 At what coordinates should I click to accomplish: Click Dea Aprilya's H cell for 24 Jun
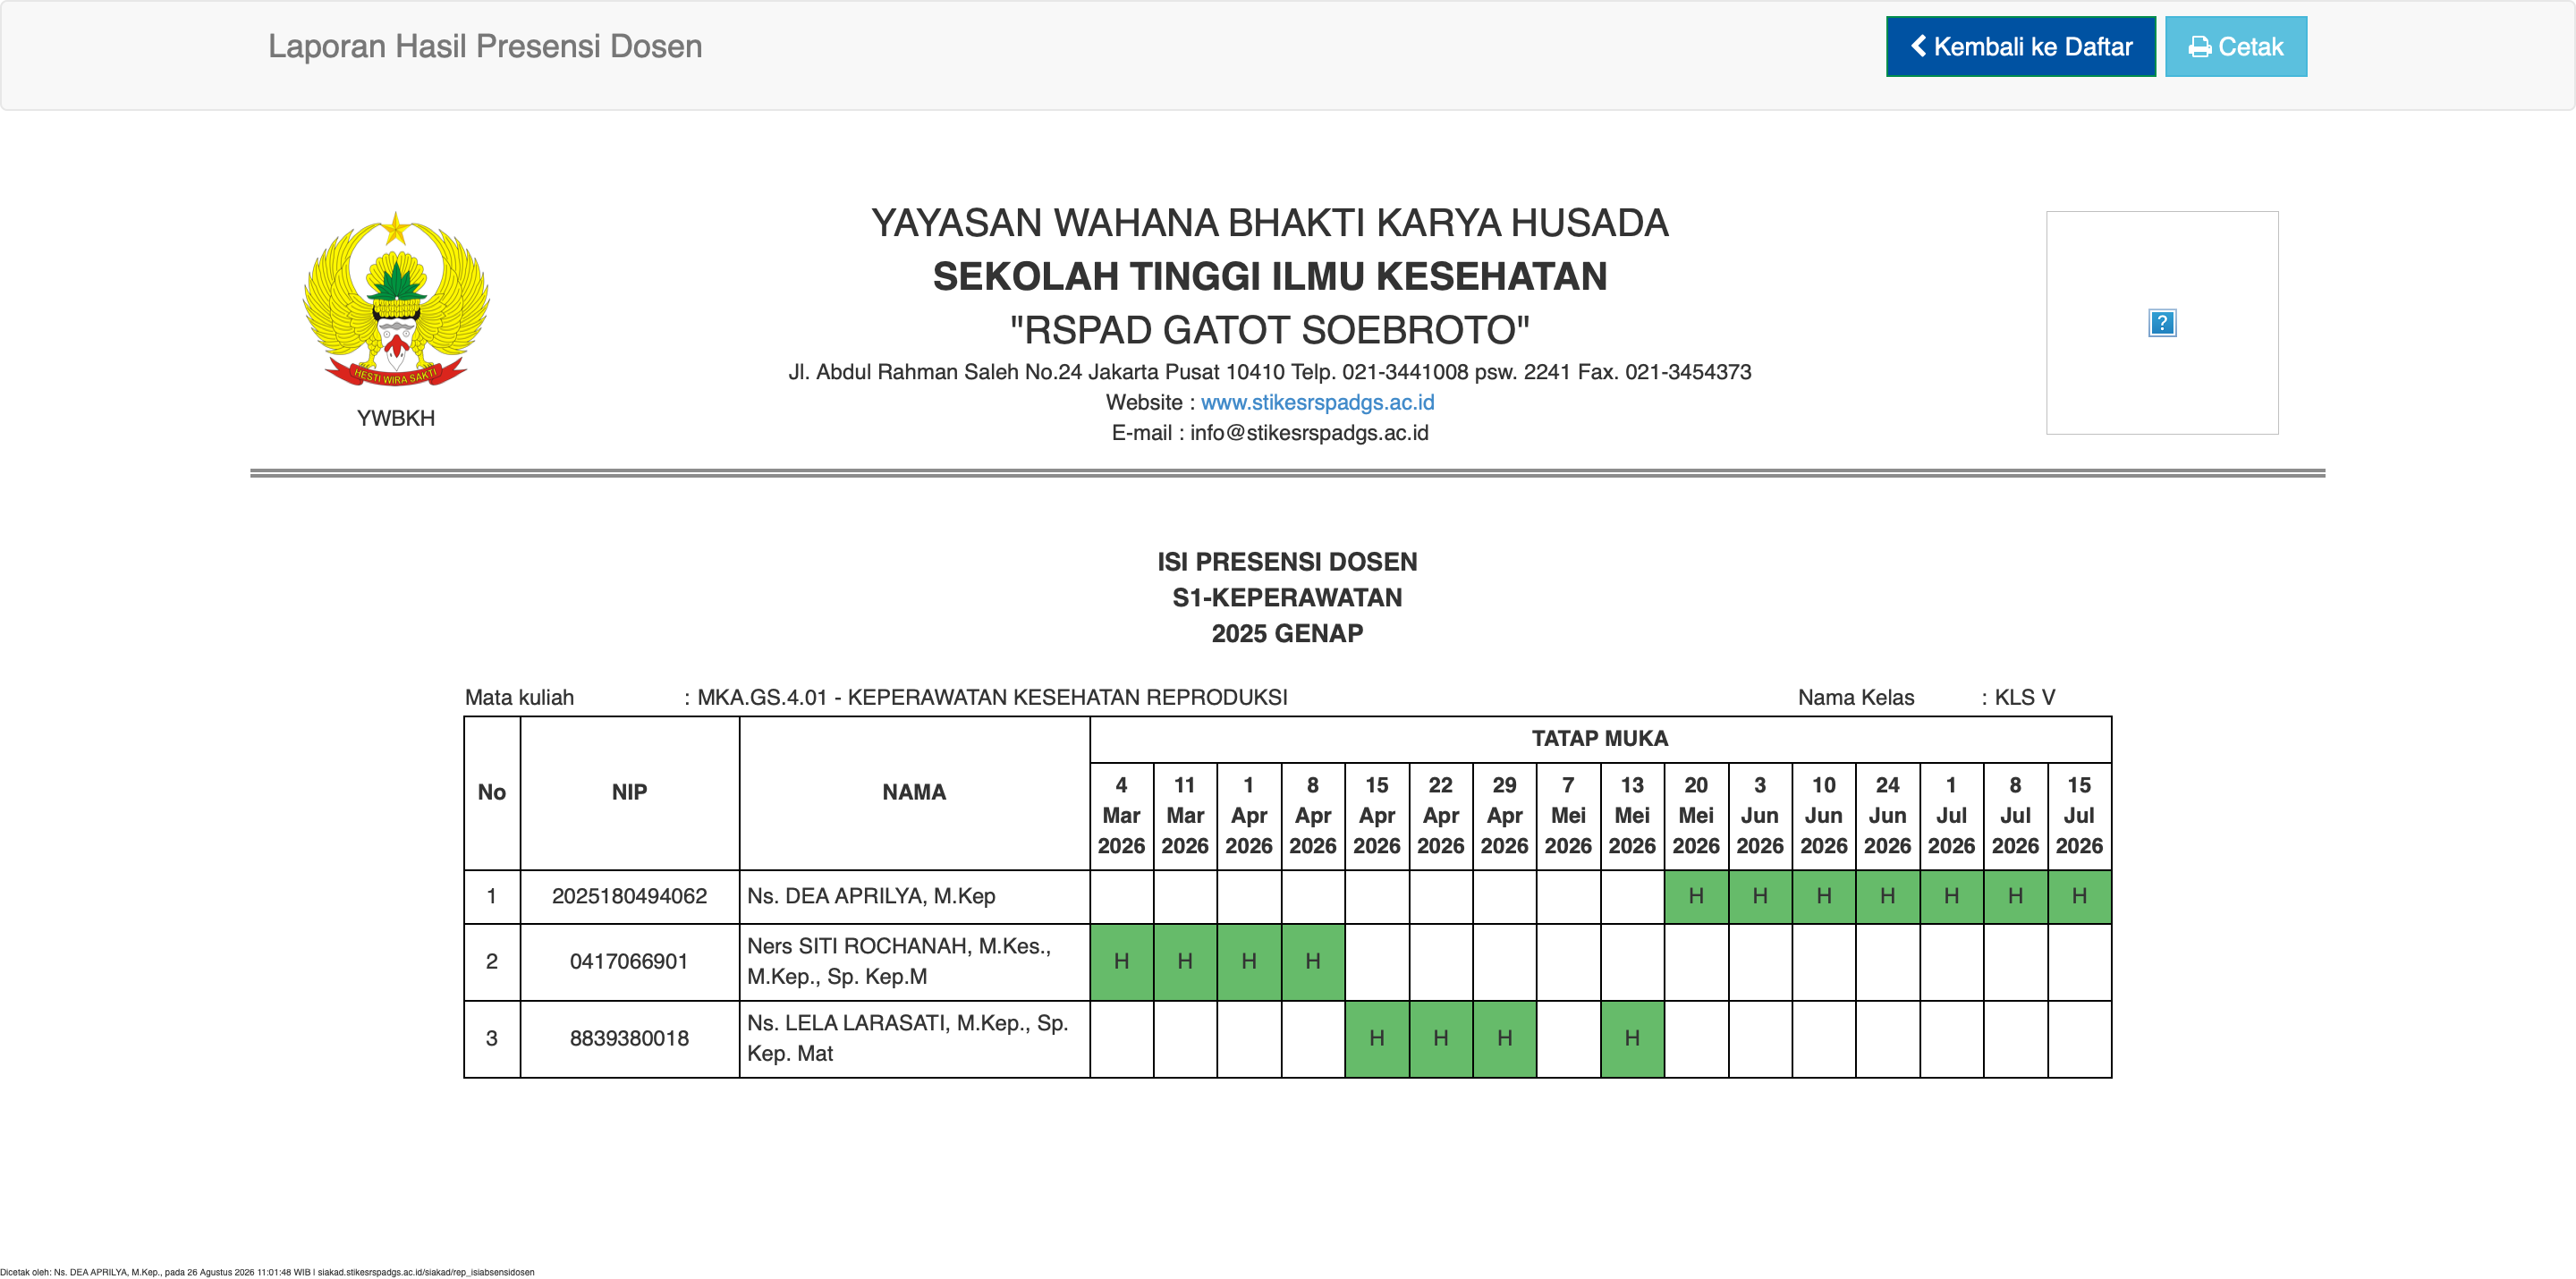[x=1888, y=896]
